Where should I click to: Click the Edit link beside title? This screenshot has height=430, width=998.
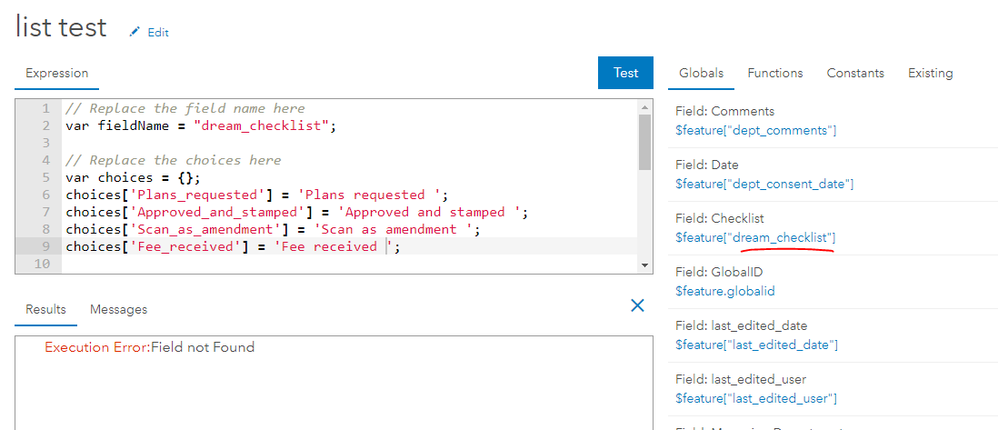[158, 32]
